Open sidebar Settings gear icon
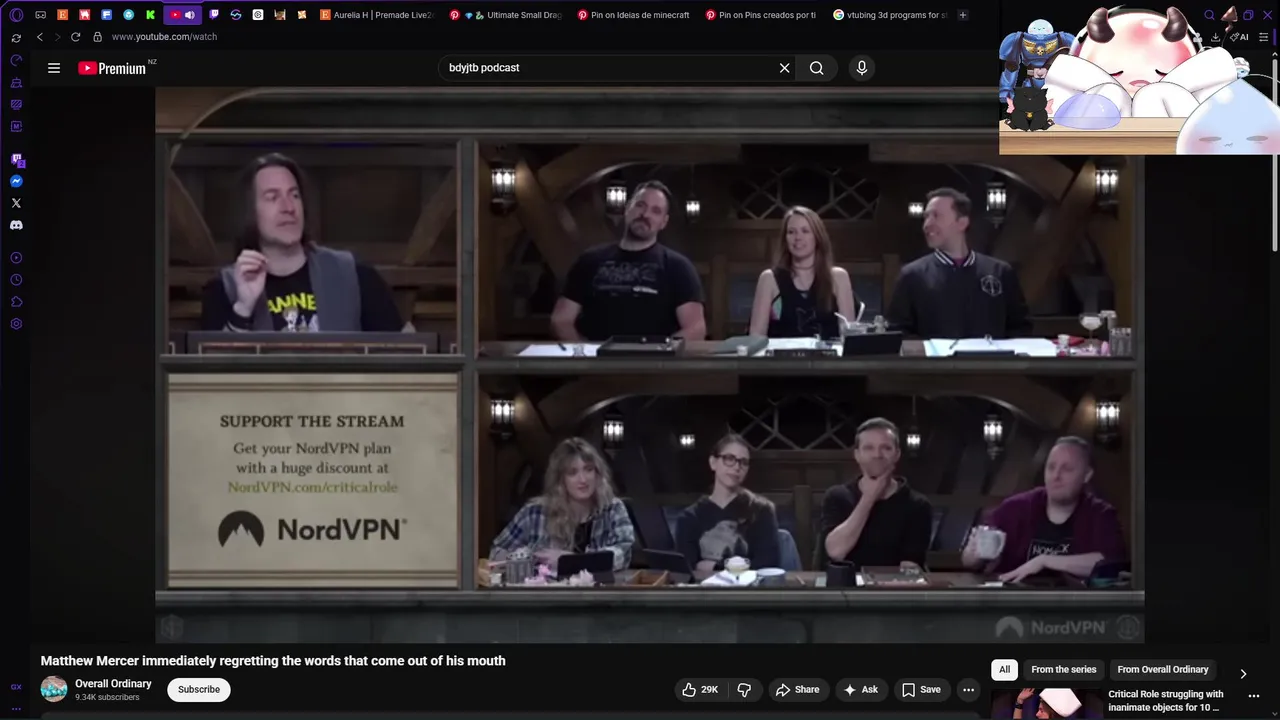This screenshot has height=720, width=1280. point(16,324)
